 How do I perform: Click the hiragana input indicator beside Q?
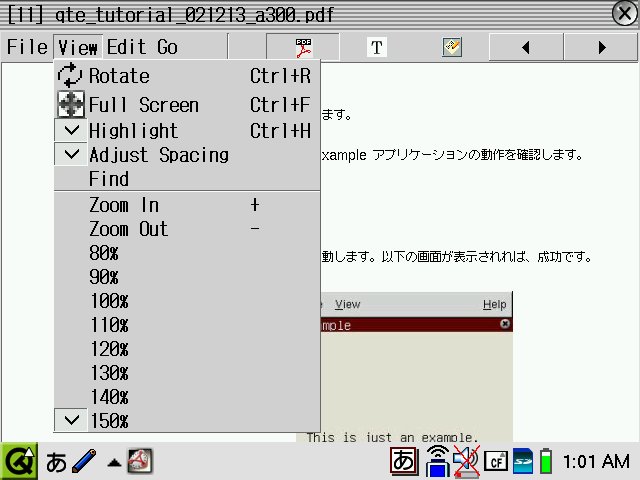[56, 462]
